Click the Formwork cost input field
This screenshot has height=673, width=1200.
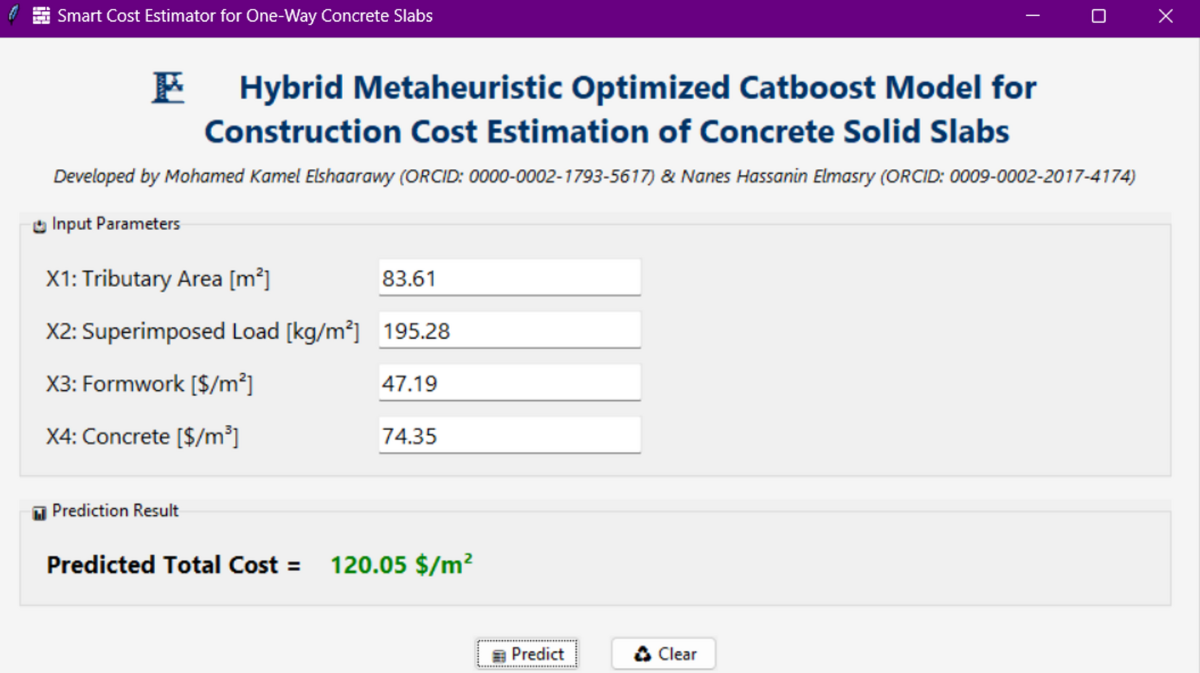(x=509, y=382)
